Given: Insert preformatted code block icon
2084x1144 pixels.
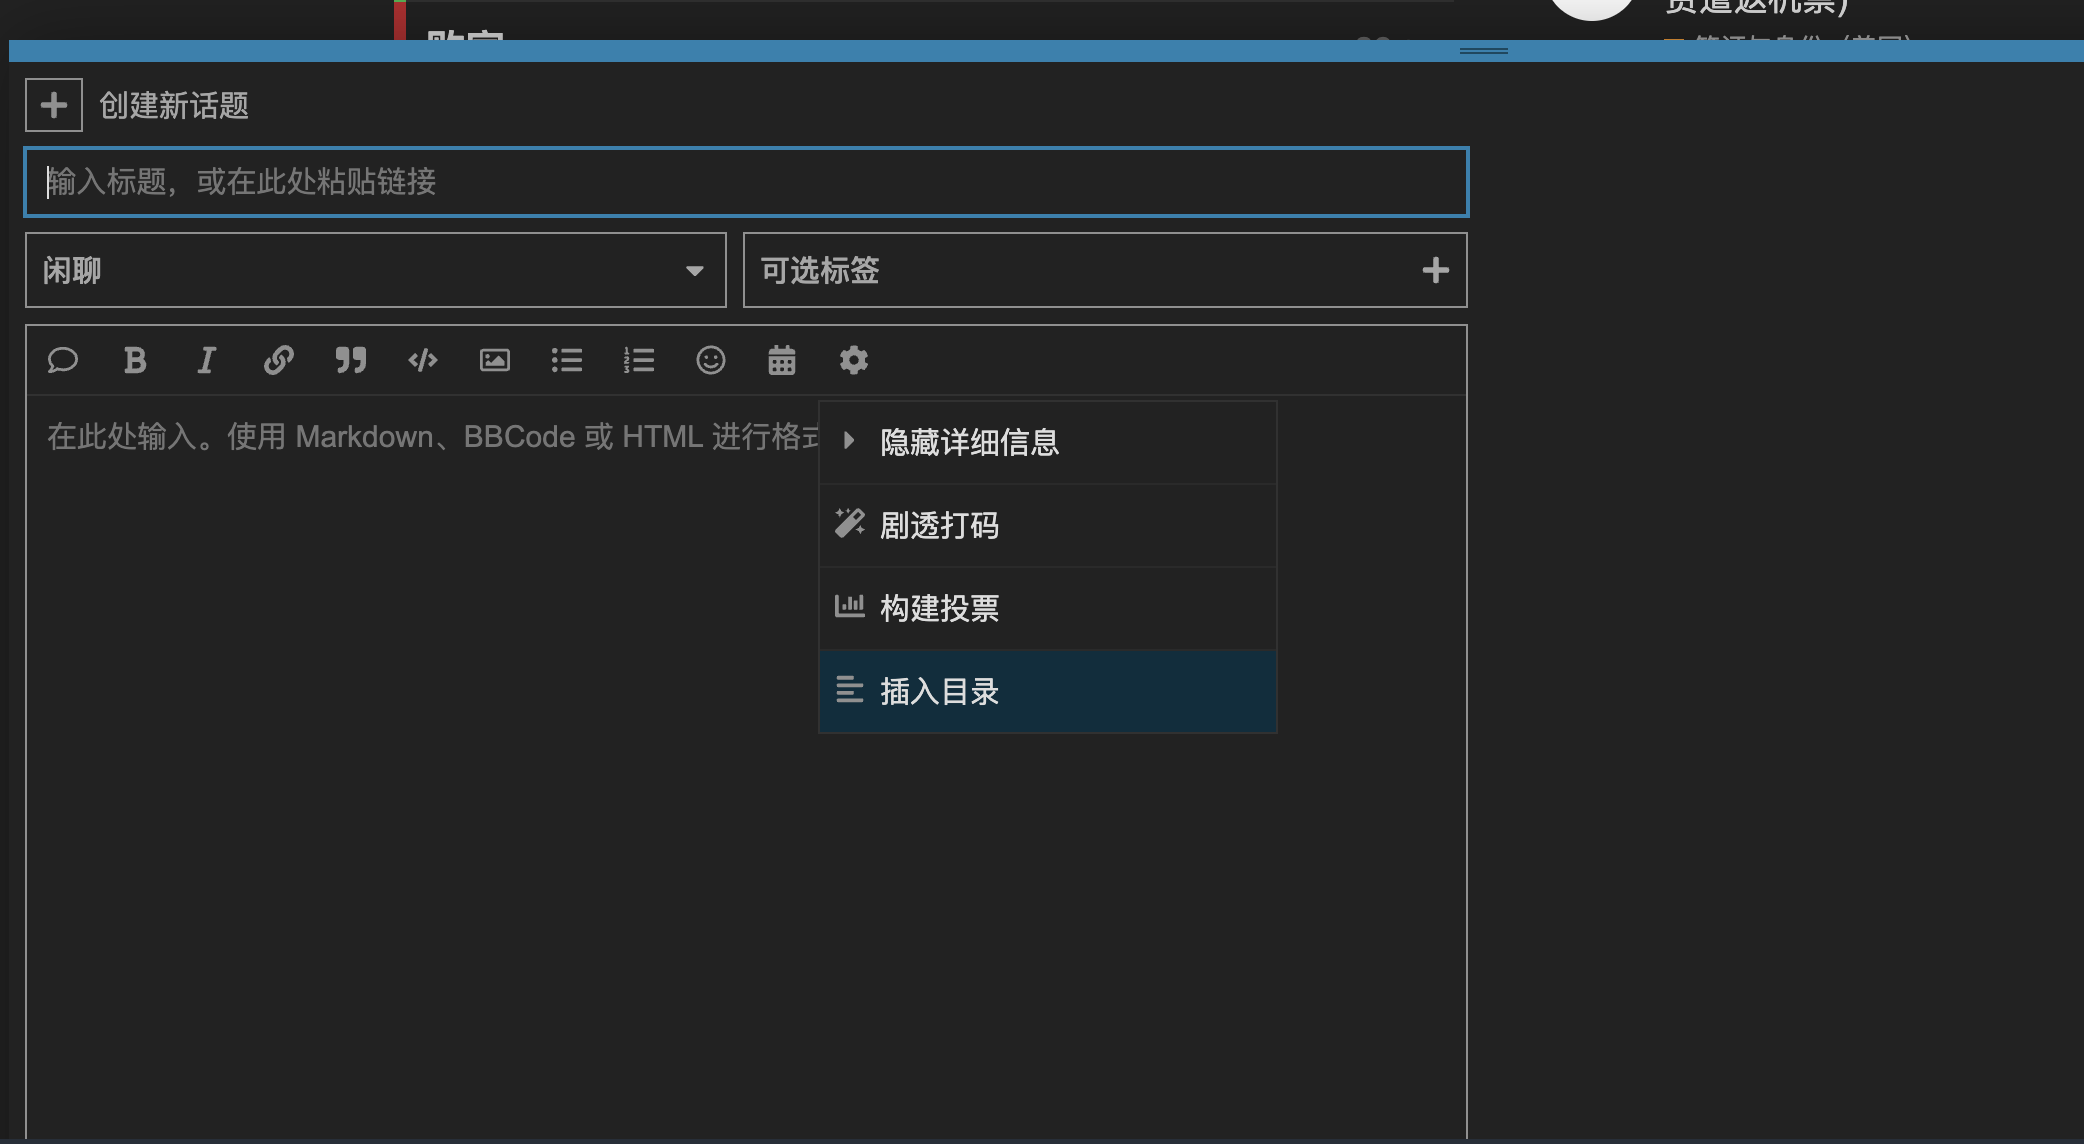Looking at the screenshot, I should click(x=423, y=360).
